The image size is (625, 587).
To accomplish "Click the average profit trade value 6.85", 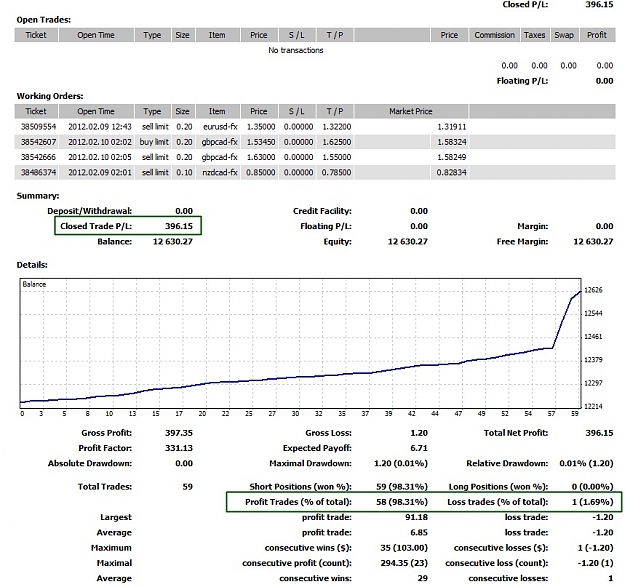I will (419, 533).
